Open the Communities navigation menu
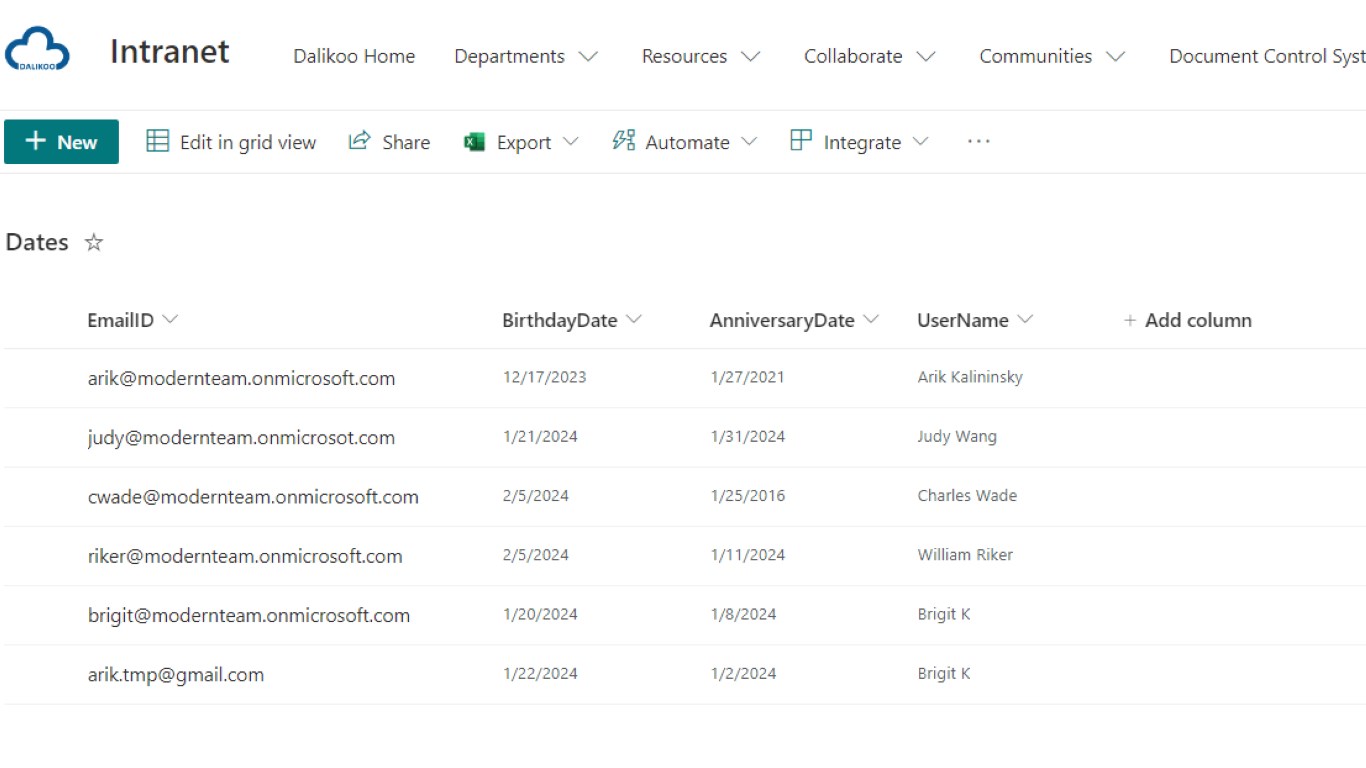This screenshot has width=1366, height=768. [x=1115, y=56]
